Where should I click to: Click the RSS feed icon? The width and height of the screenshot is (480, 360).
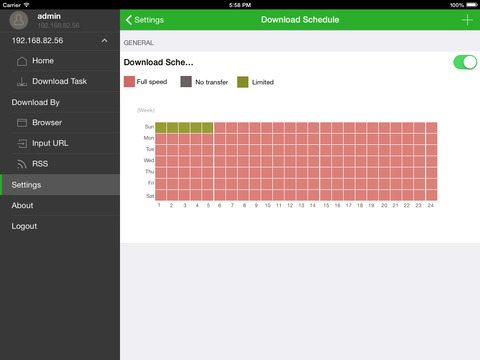(x=22, y=164)
